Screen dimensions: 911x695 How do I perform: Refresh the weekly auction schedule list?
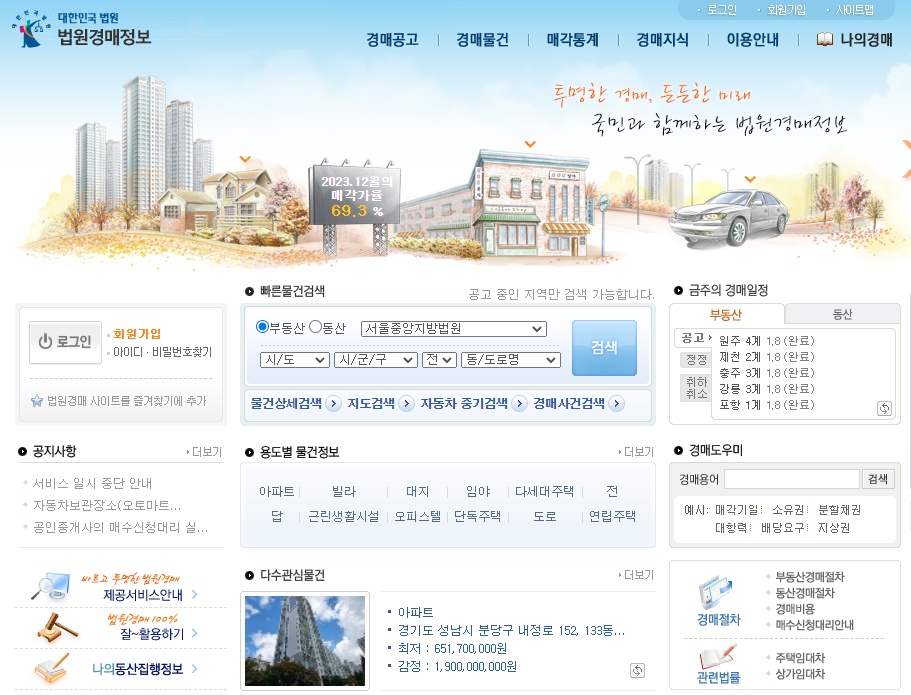pyautogui.click(x=884, y=407)
